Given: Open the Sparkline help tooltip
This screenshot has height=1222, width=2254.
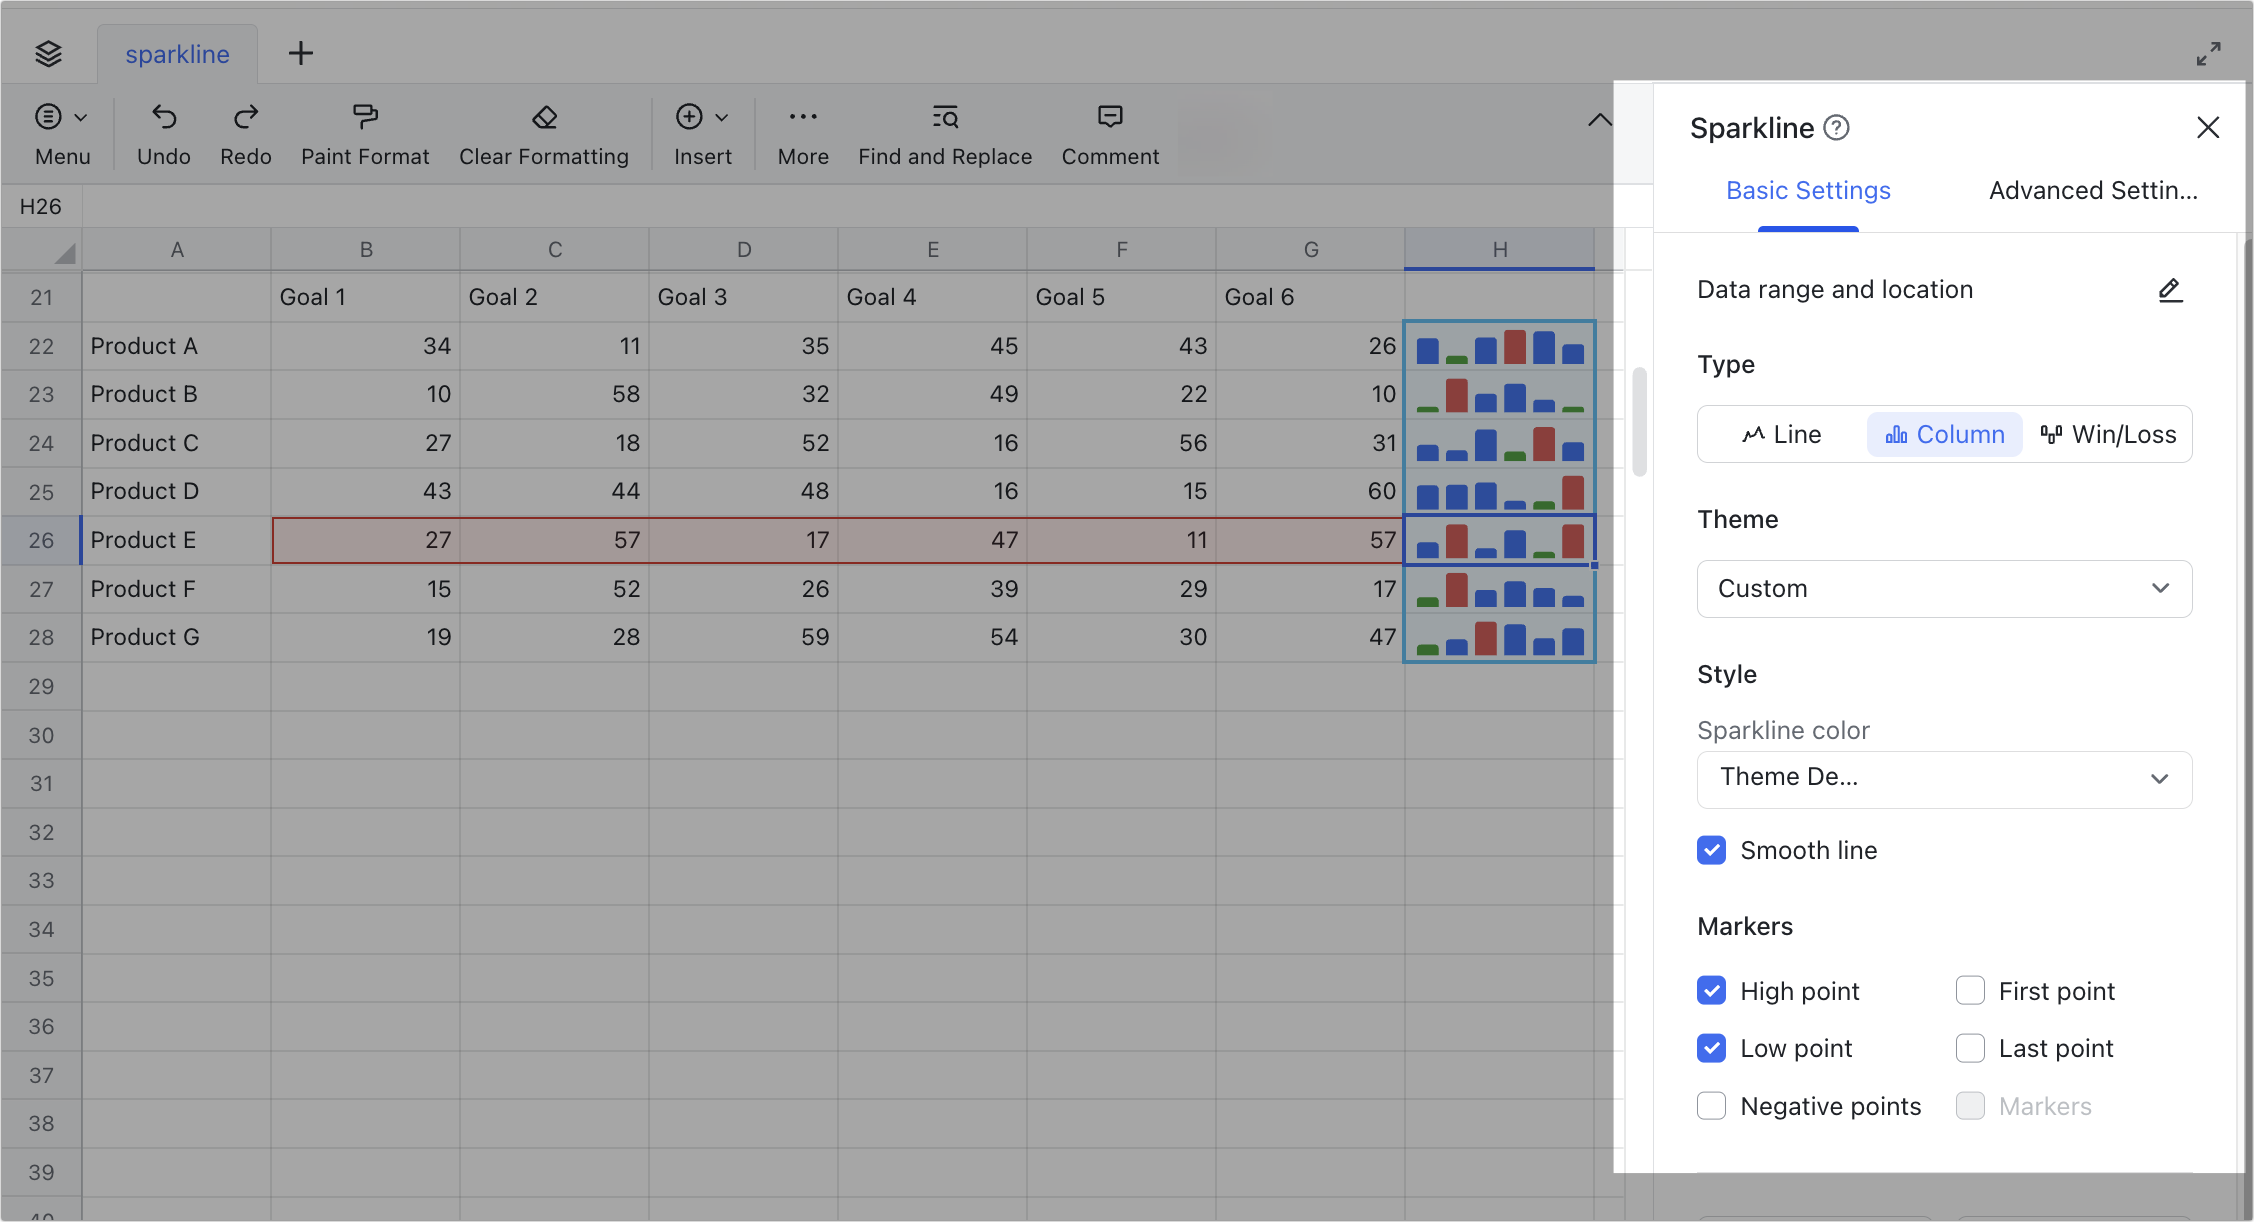Looking at the screenshot, I should 1837,127.
